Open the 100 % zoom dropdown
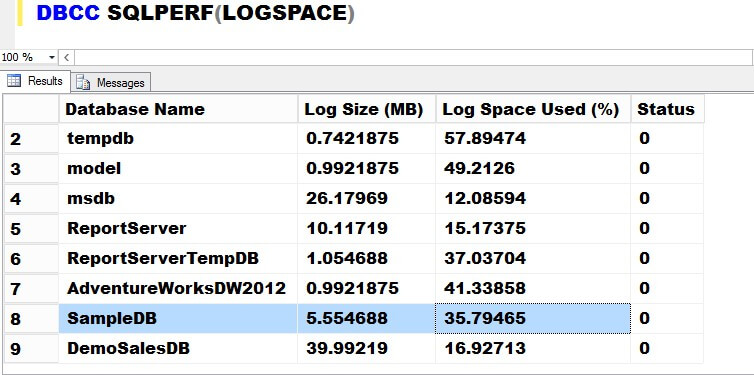754x375 pixels. (52, 58)
